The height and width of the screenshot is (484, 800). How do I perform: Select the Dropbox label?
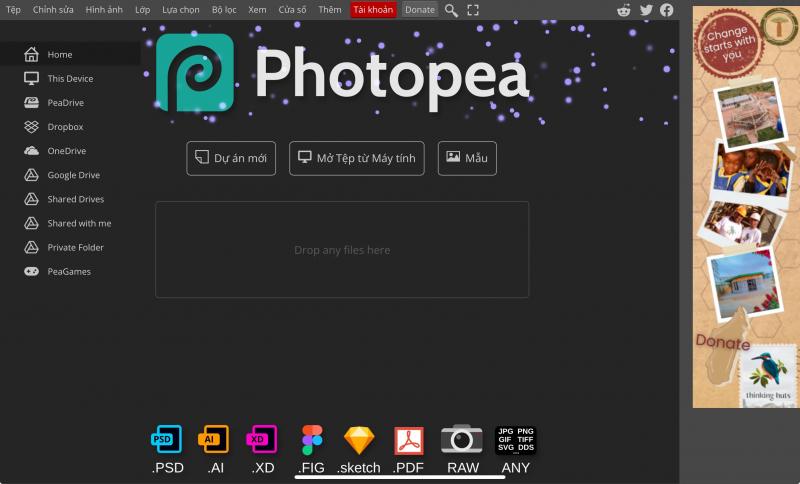tap(65, 126)
